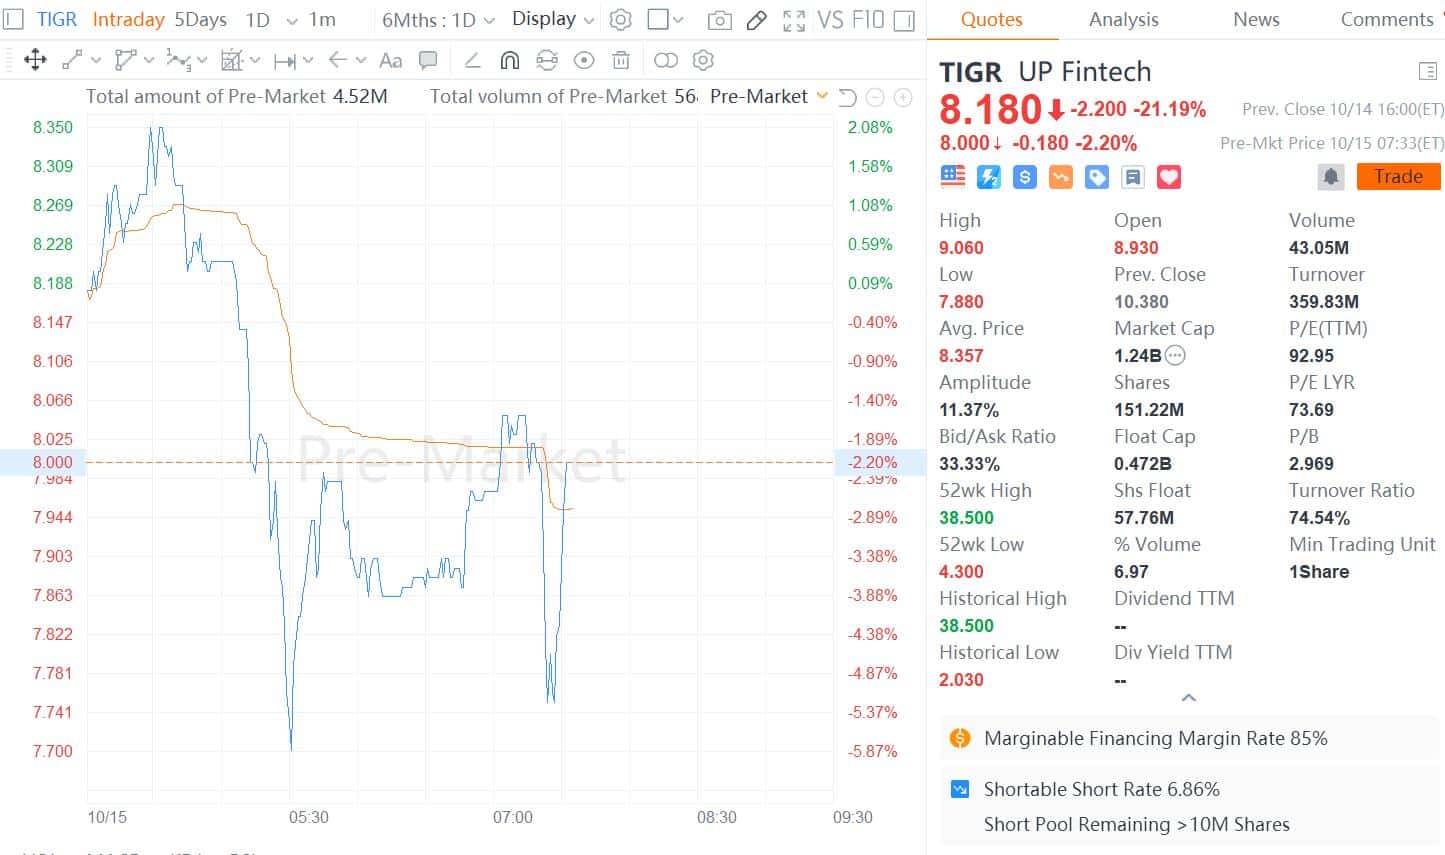This screenshot has width=1445, height=855.
Task: Expand Market Cap details via the ellipsis
Action: 1175,355
